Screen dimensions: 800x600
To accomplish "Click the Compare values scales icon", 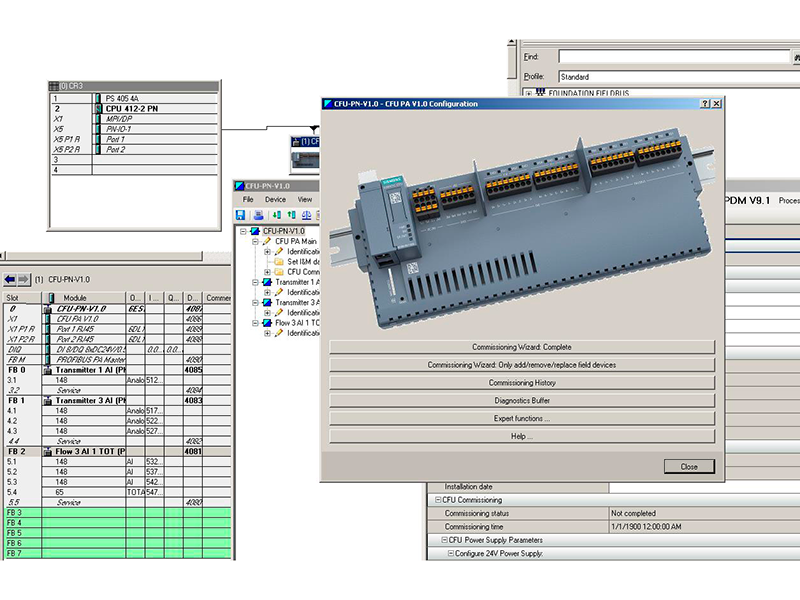I will point(307,215).
